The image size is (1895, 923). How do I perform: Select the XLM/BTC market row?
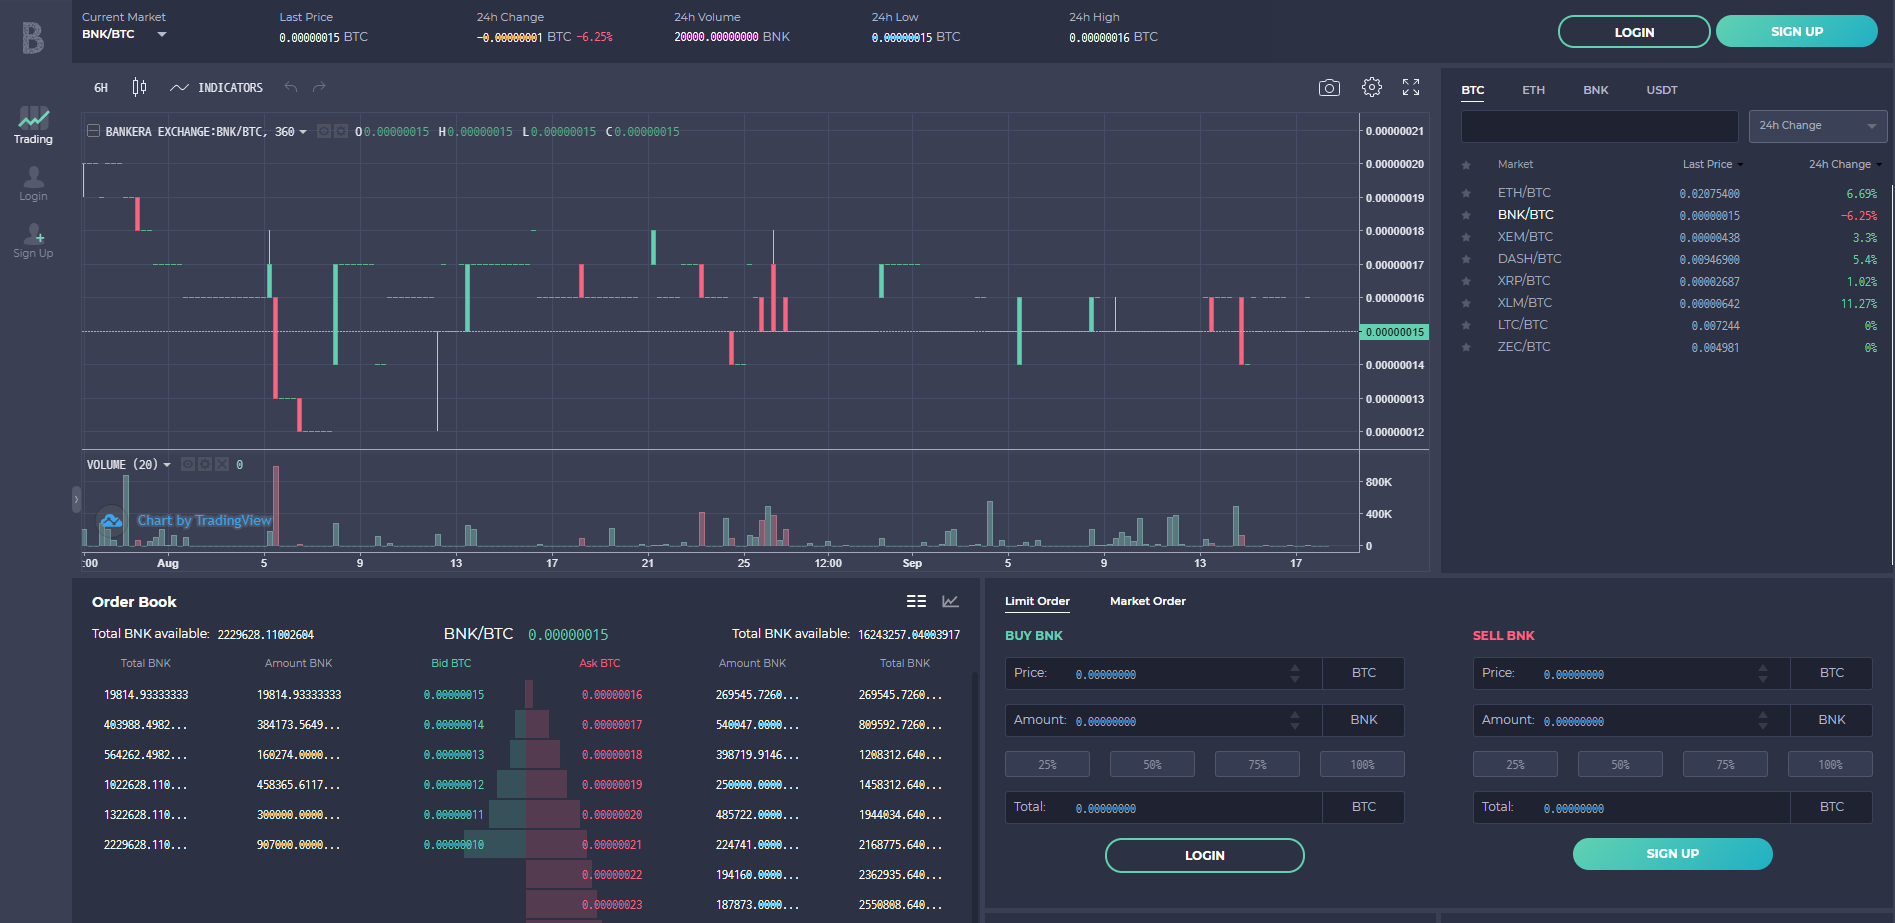(x=1669, y=303)
